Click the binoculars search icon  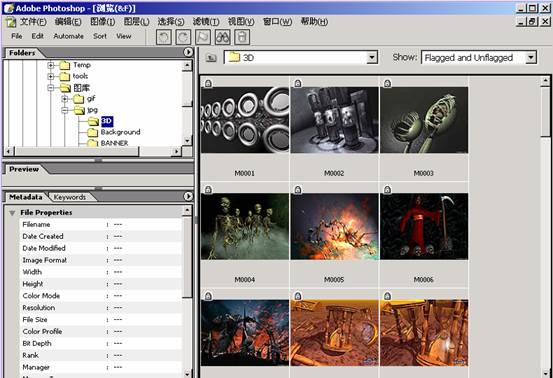223,37
